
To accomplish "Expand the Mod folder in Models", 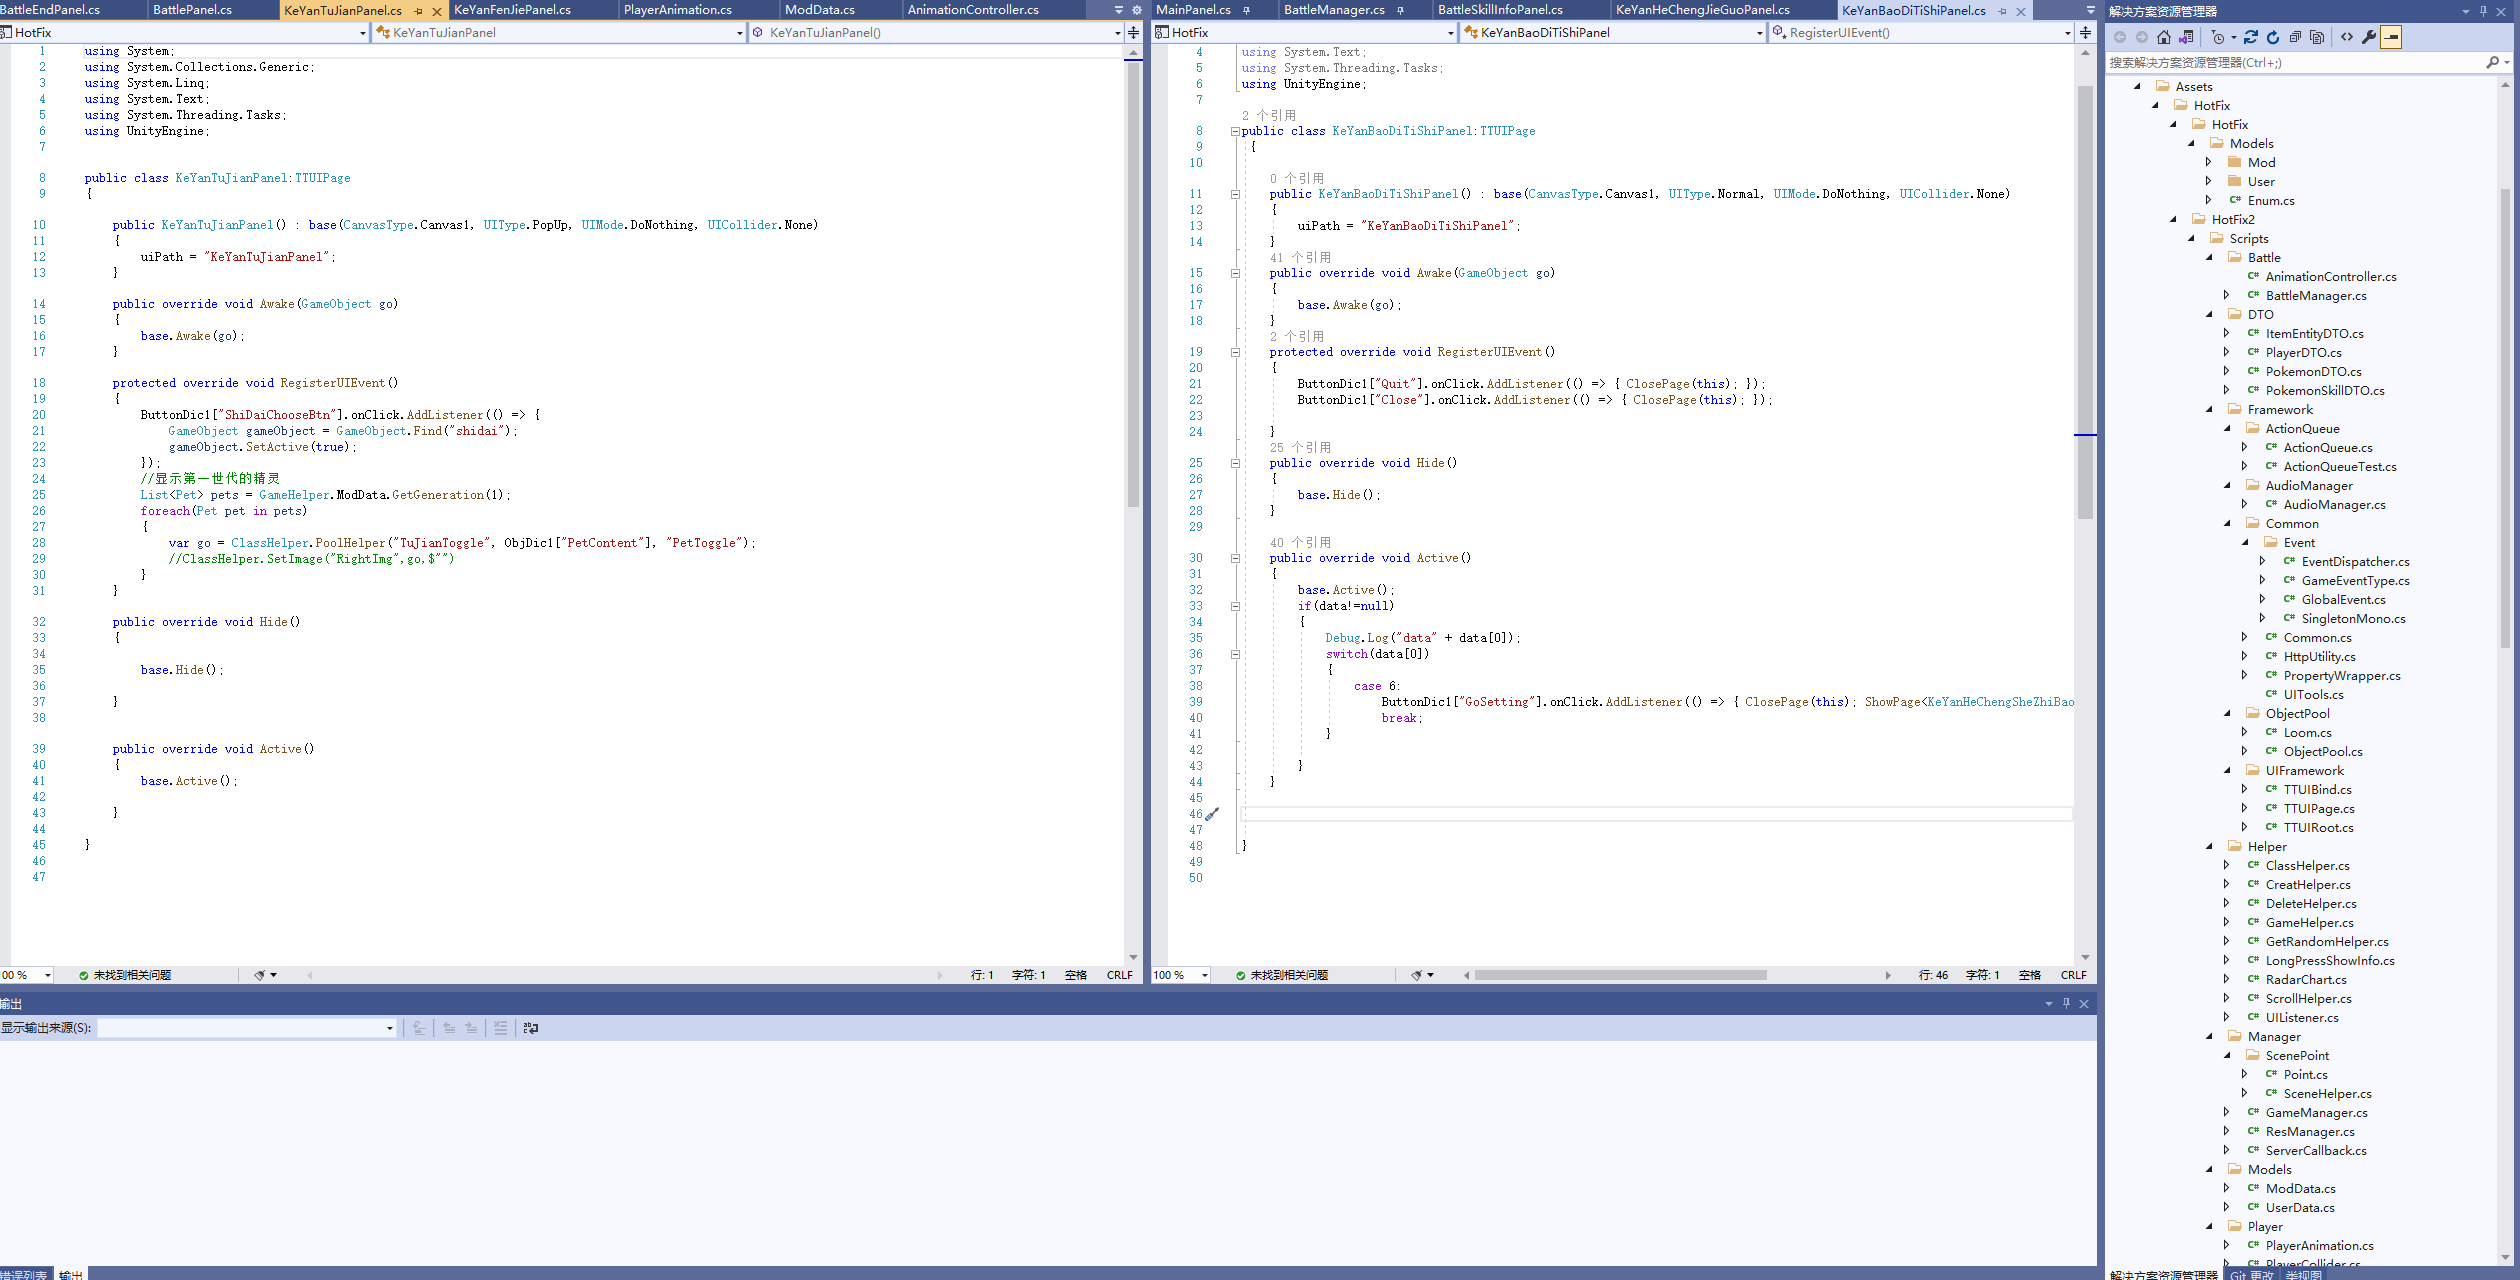I will 2209,162.
